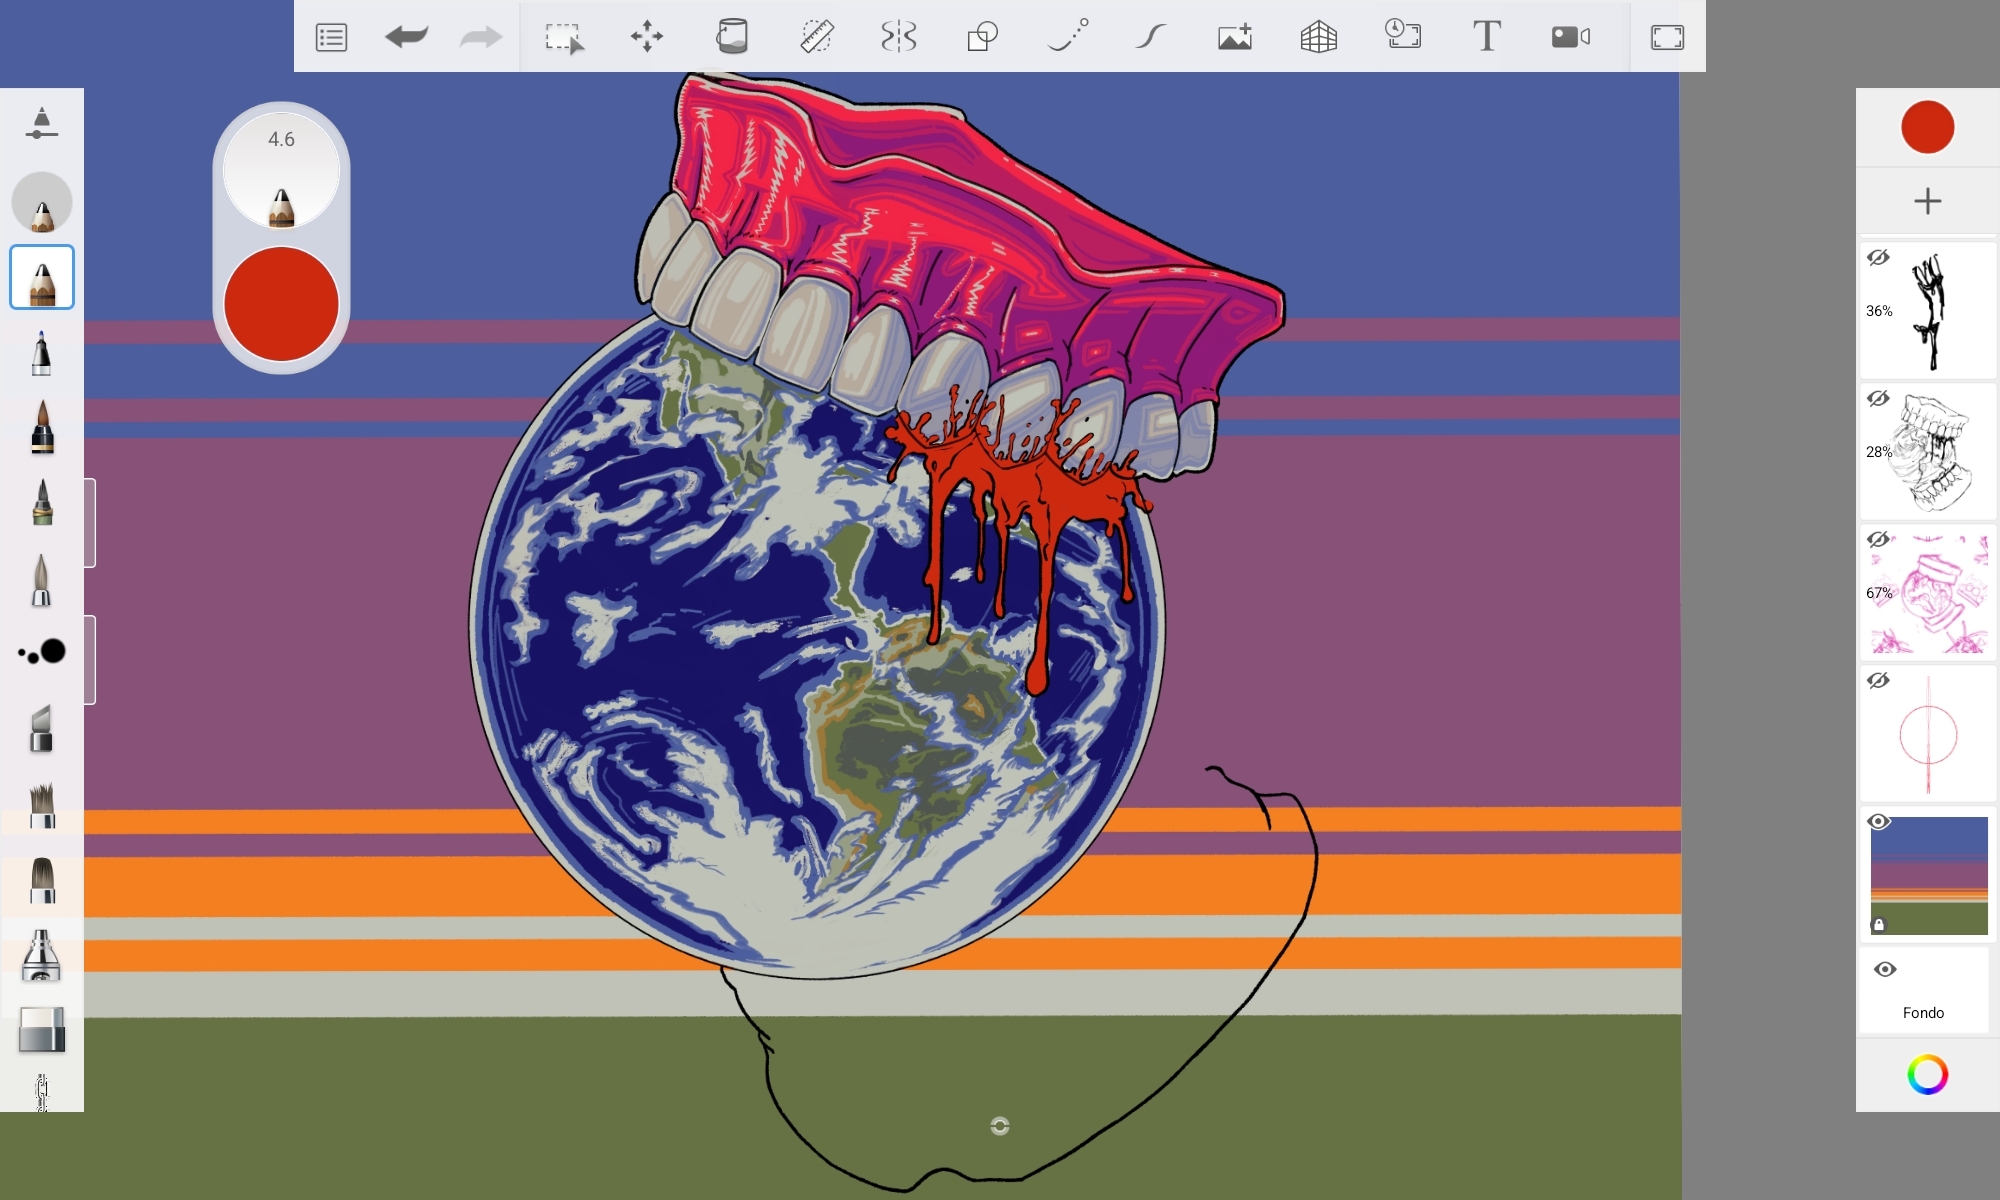Show the hidden 36% opacity layer
Viewport: 2000px width, 1200px height.
(1878, 258)
